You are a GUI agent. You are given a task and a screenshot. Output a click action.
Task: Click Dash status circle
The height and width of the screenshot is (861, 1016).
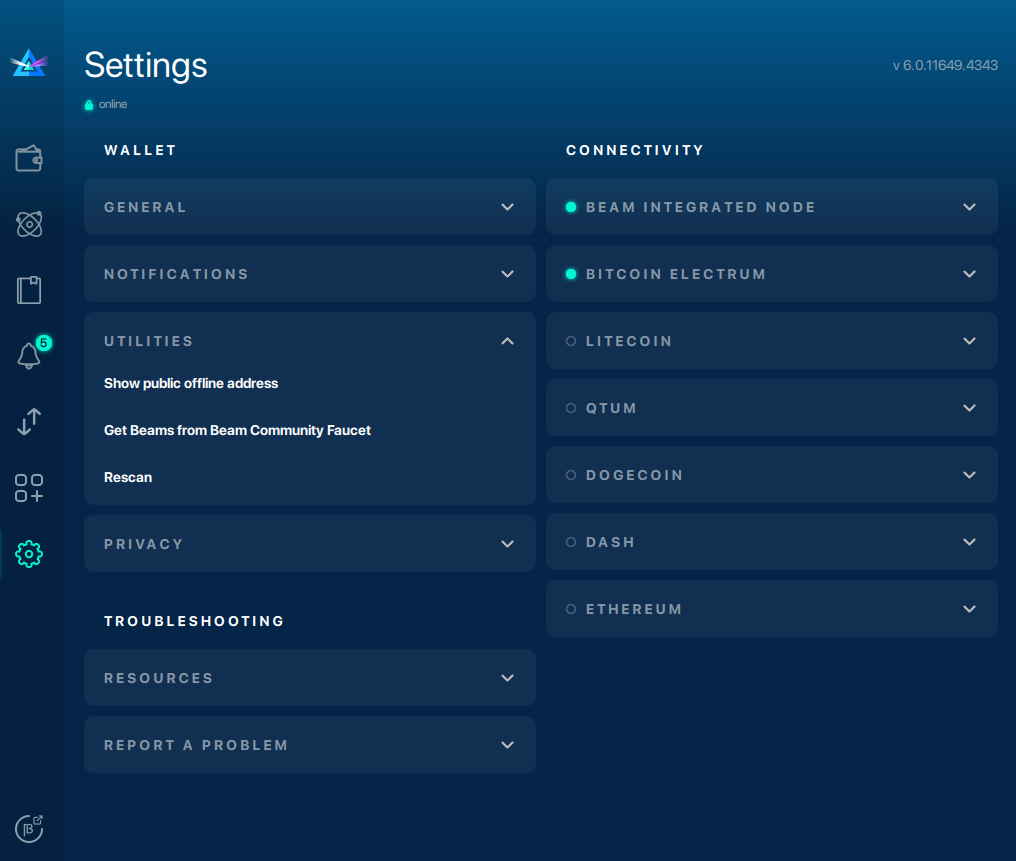571,542
